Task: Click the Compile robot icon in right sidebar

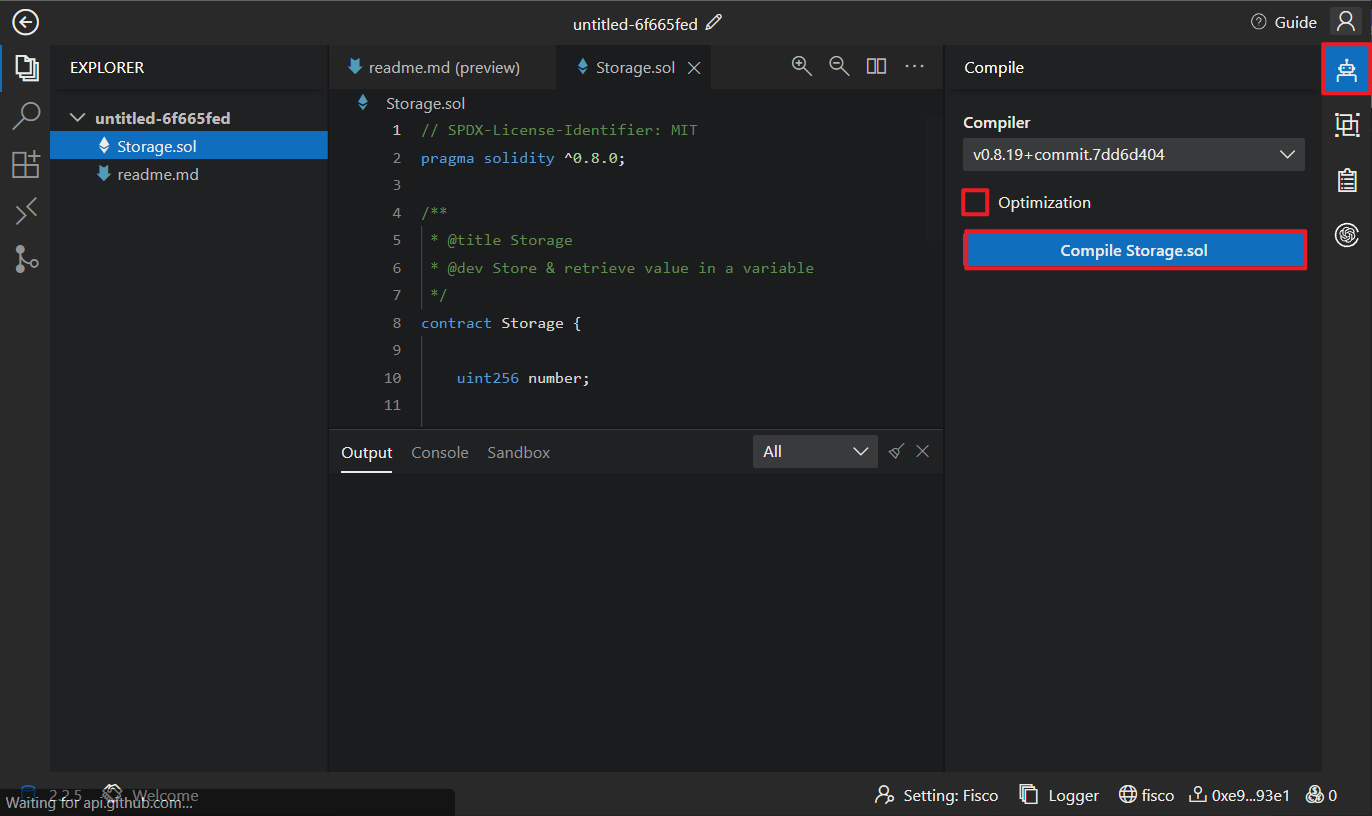Action: tap(1347, 69)
